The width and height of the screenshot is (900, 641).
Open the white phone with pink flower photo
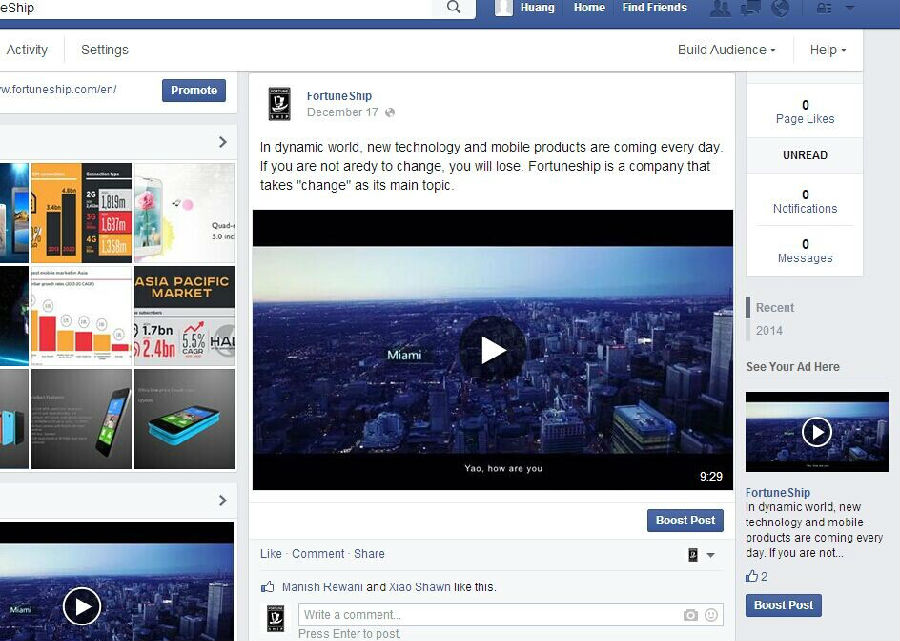(x=184, y=213)
